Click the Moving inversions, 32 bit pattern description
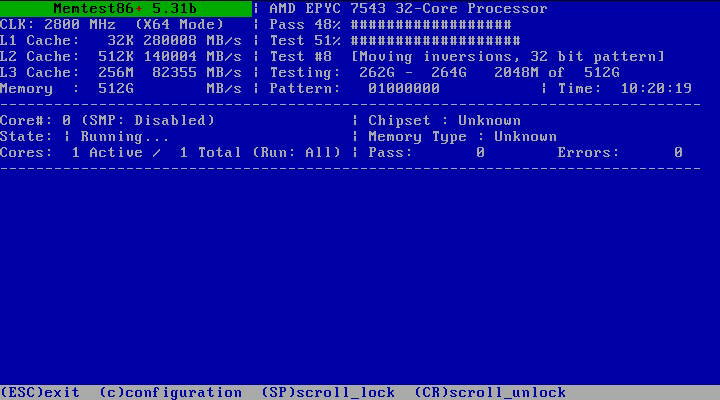720x400 pixels. [508, 56]
